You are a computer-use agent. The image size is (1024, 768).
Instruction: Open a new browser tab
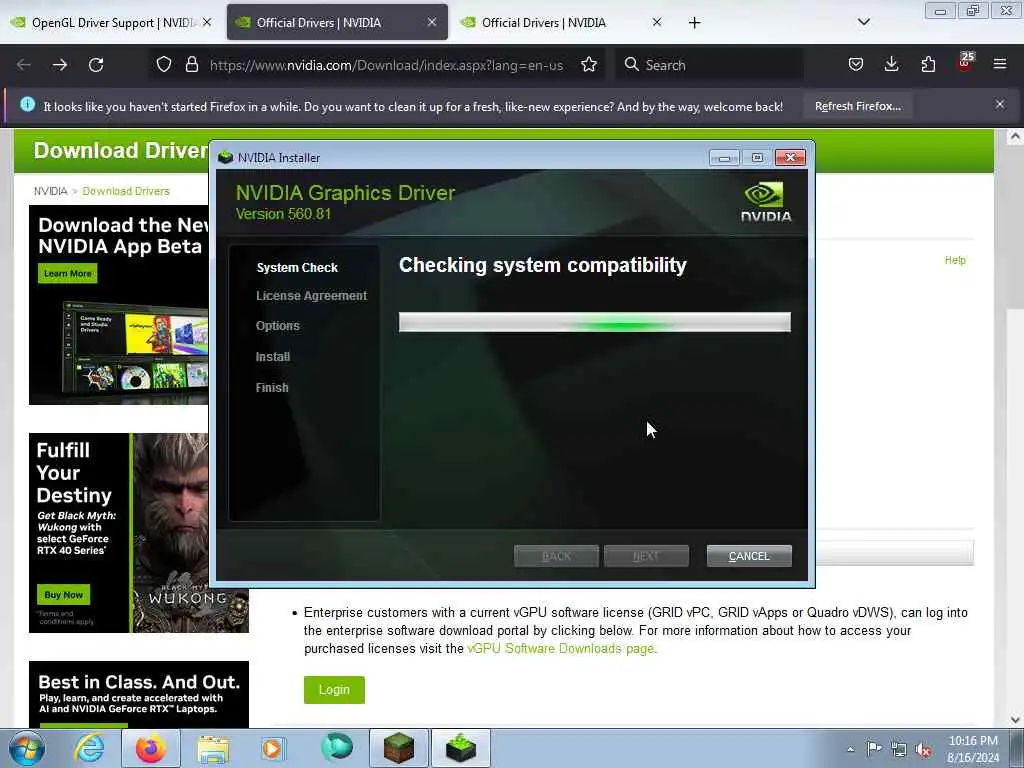pyautogui.click(x=694, y=23)
